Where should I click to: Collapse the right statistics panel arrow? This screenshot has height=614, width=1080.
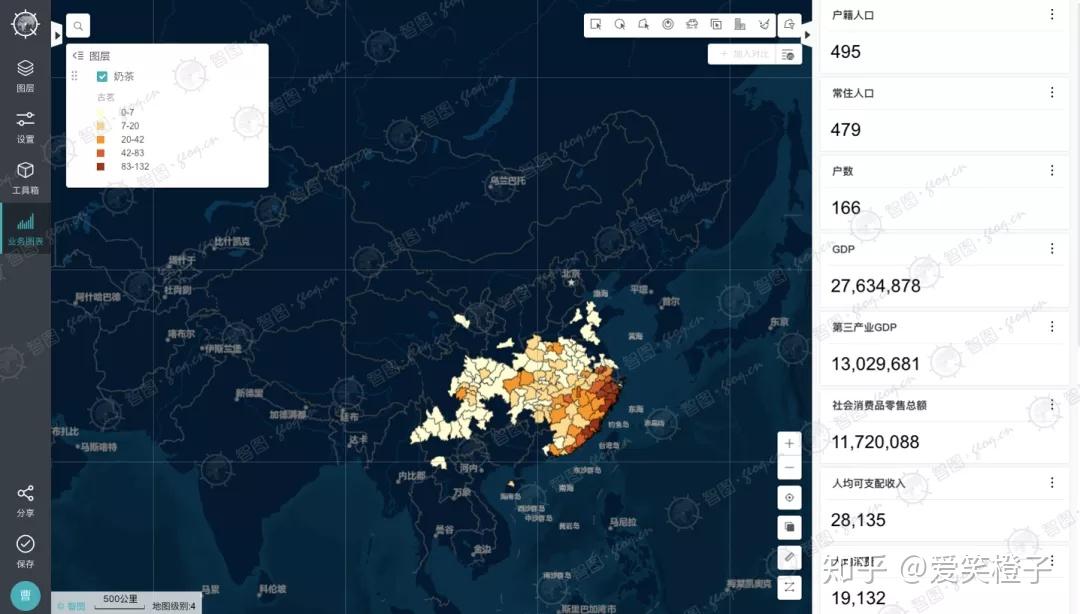(807, 34)
